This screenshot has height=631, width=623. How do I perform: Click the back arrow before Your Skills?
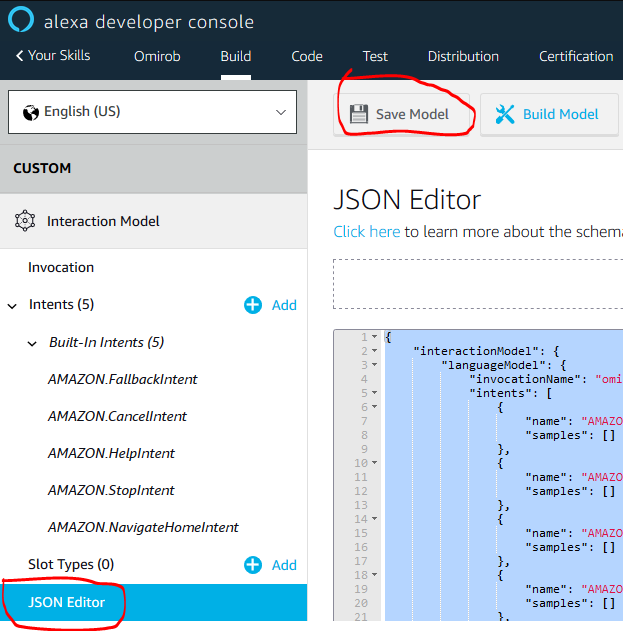click(x=19, y=56)
